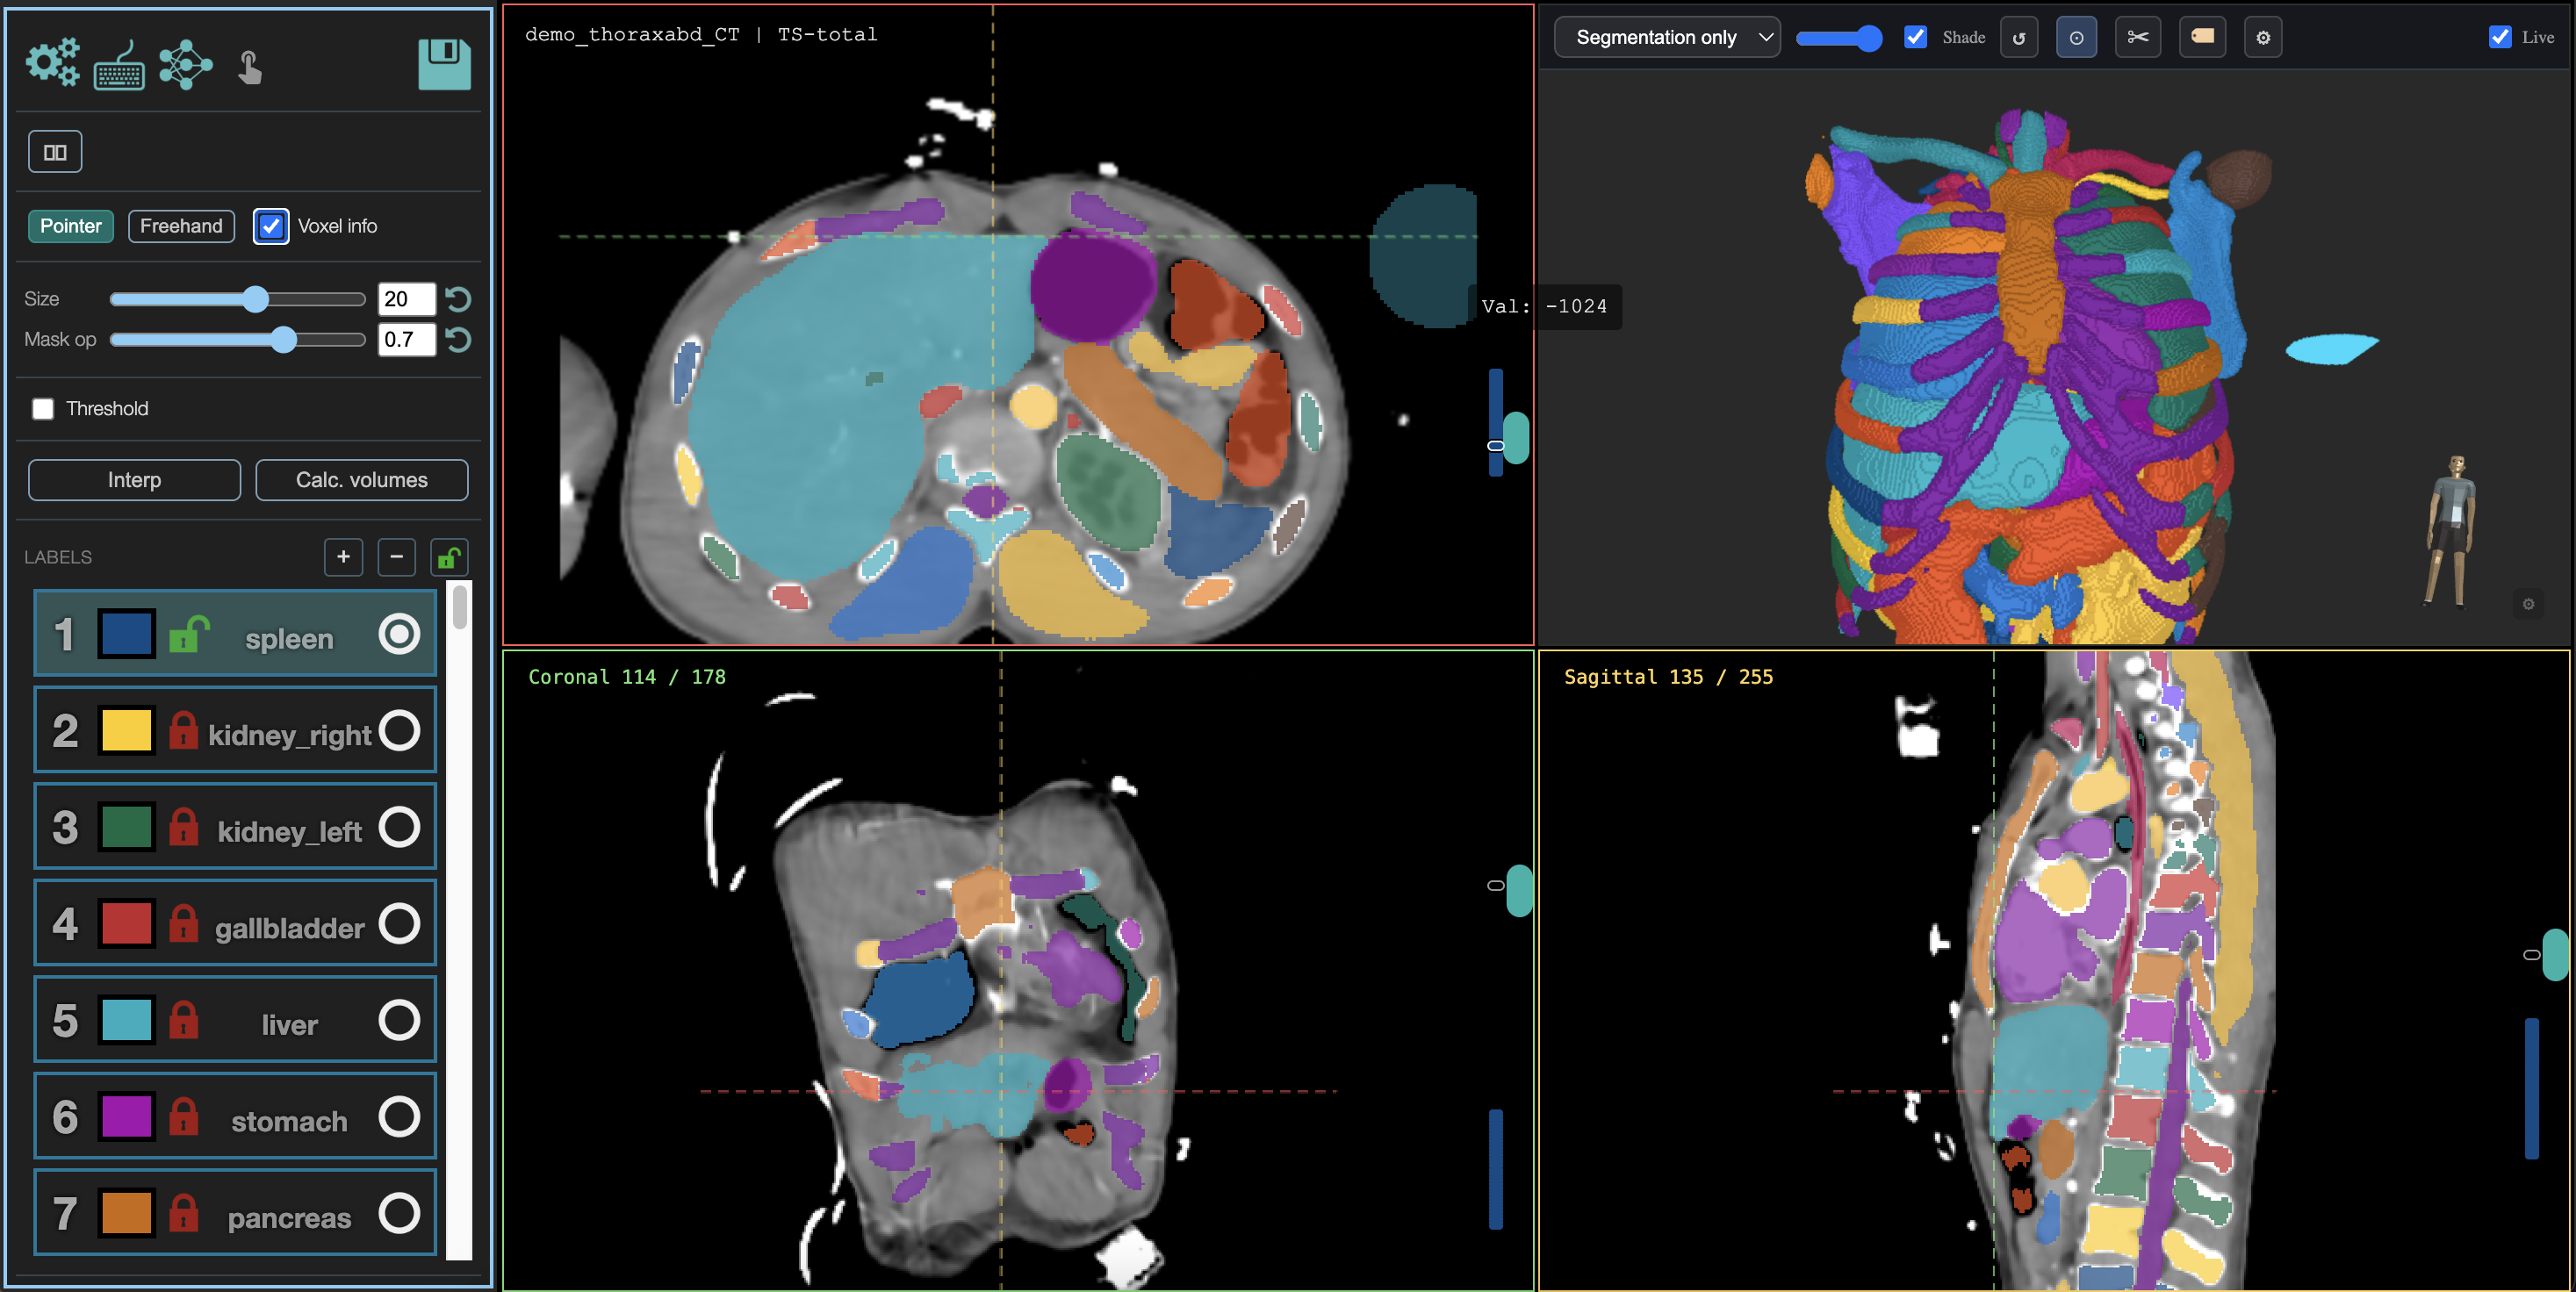Add a new label with plus
The image size is (2576, 1292).
pyautogui.click(x=343, y=557)
